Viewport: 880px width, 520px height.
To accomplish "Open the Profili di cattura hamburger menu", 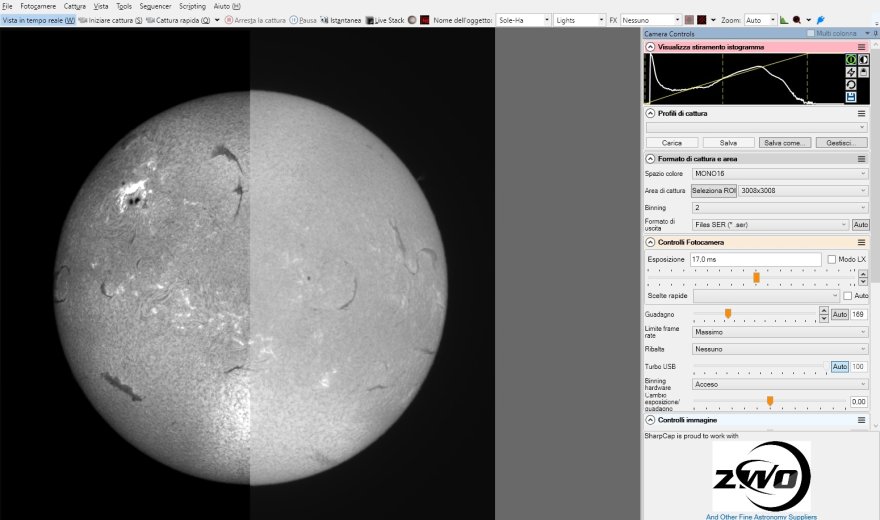I will (861, 114).
